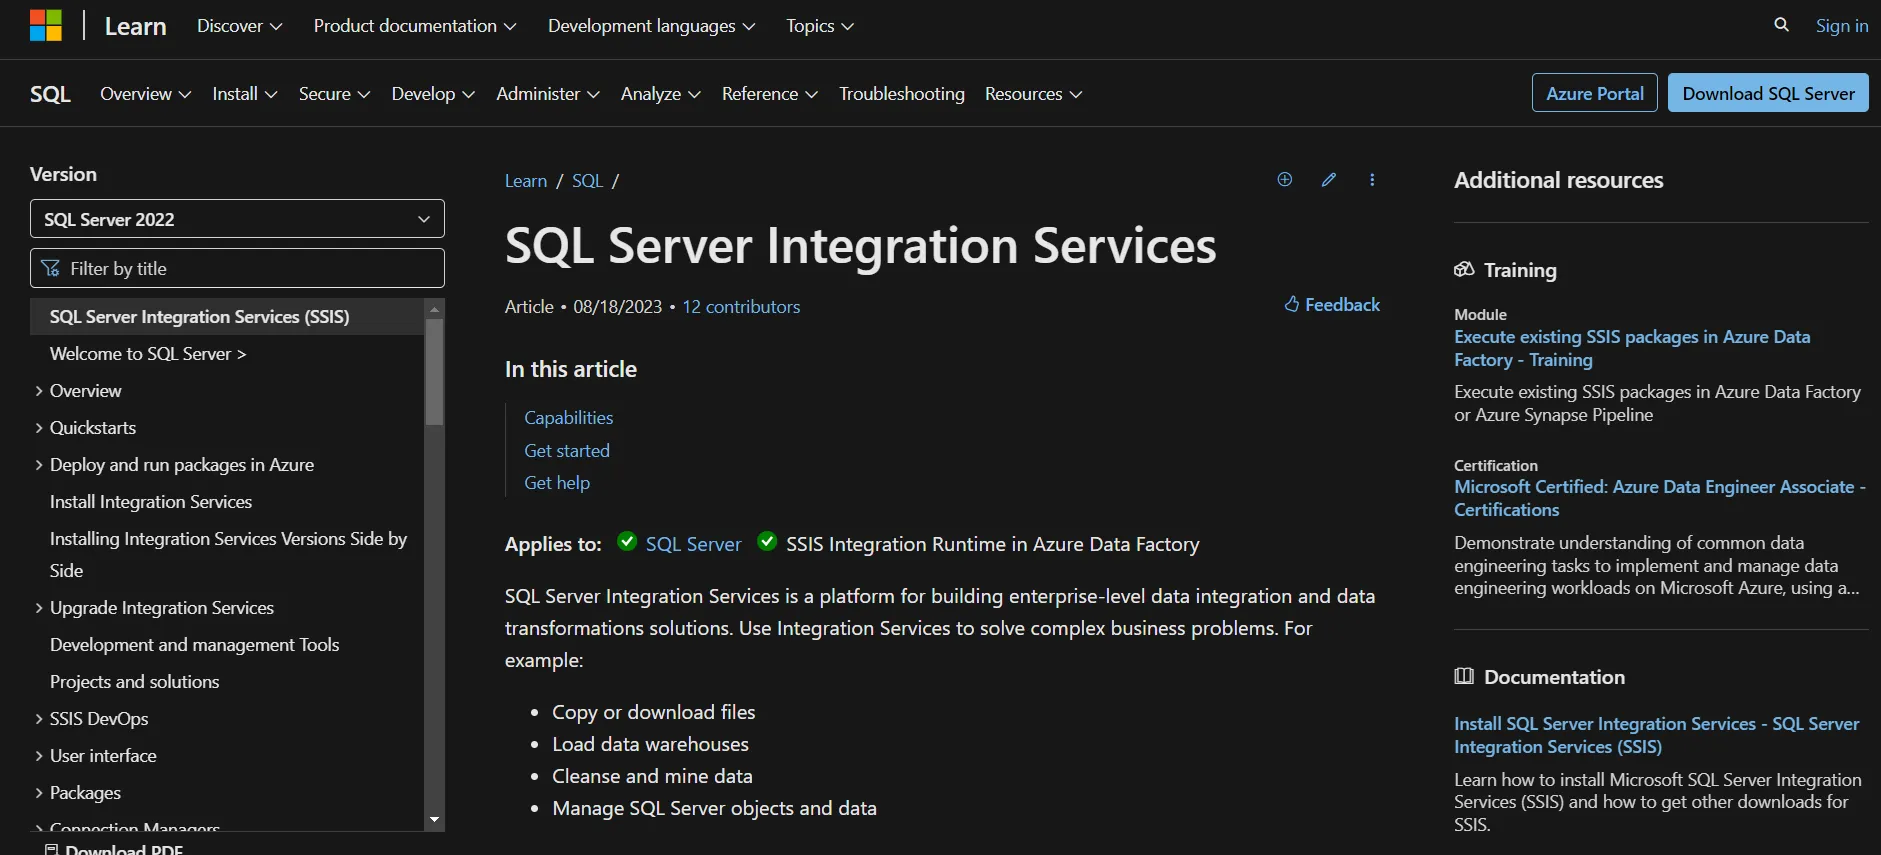The image size is (1881, 855).
Task: Open the Discover dropdown menu
Action: (x=239, y=26)
